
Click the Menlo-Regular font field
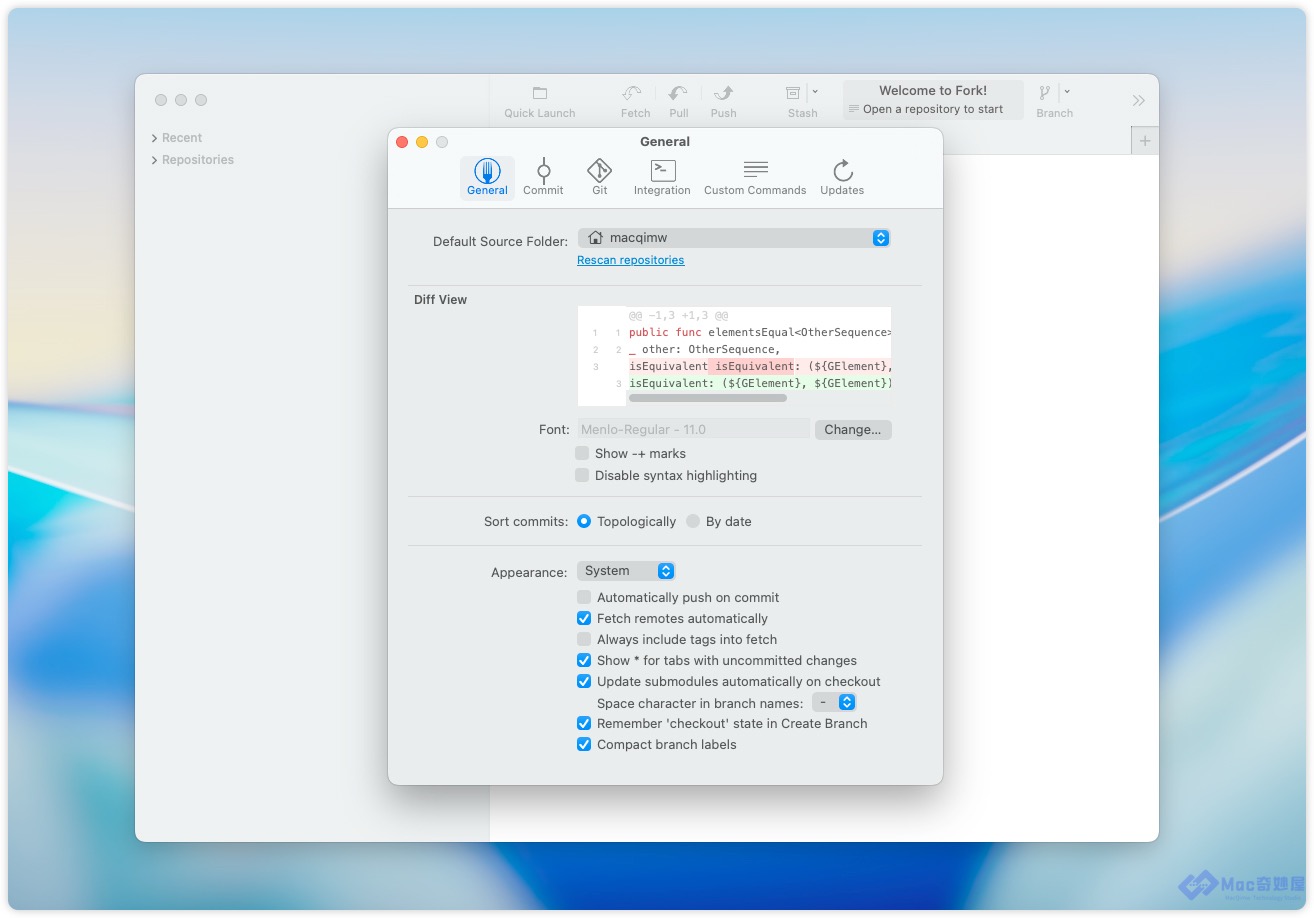pyautogui.click(x=693, y=429)
